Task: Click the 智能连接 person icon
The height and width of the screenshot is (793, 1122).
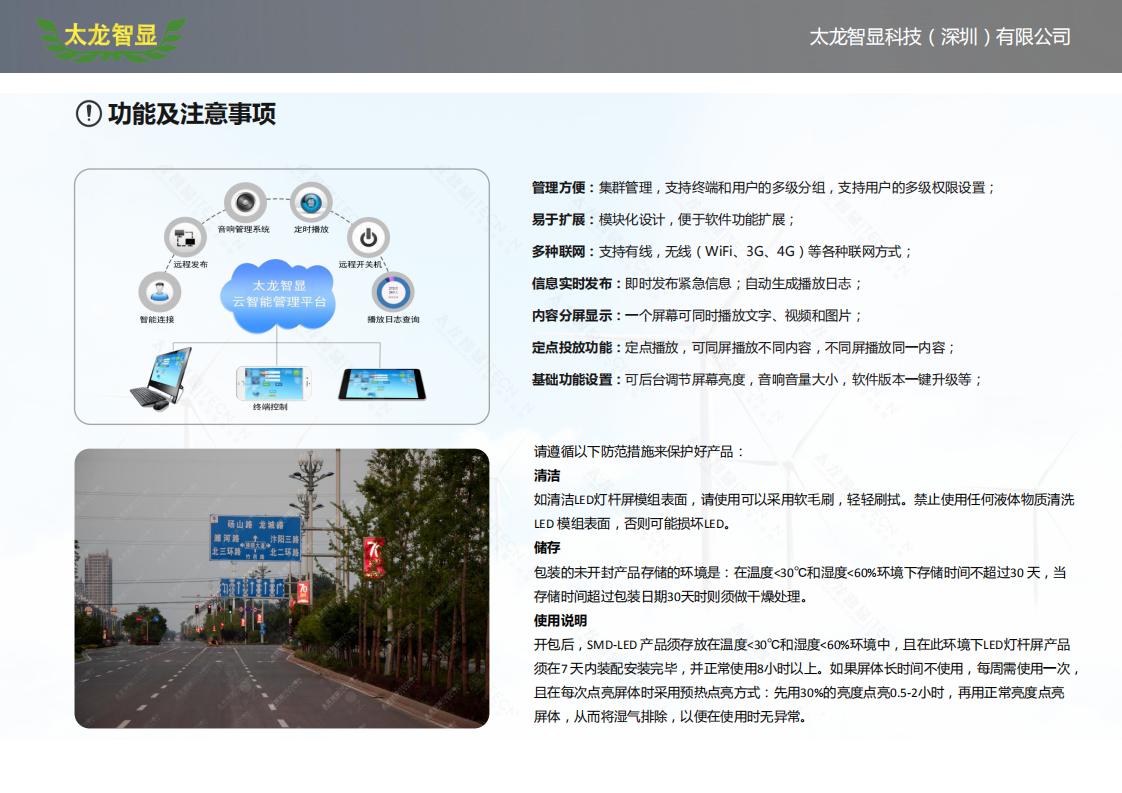Action: coord(159,293)
